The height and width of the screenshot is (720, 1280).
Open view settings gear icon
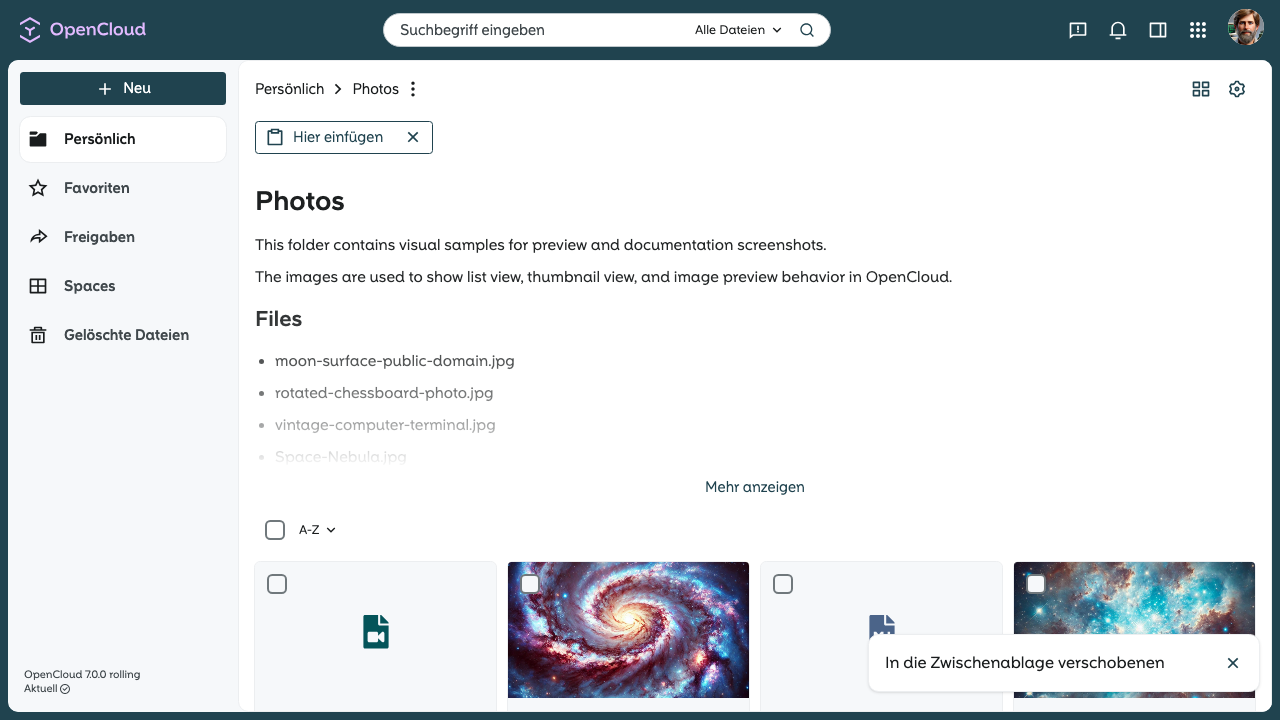(1237, 89)
